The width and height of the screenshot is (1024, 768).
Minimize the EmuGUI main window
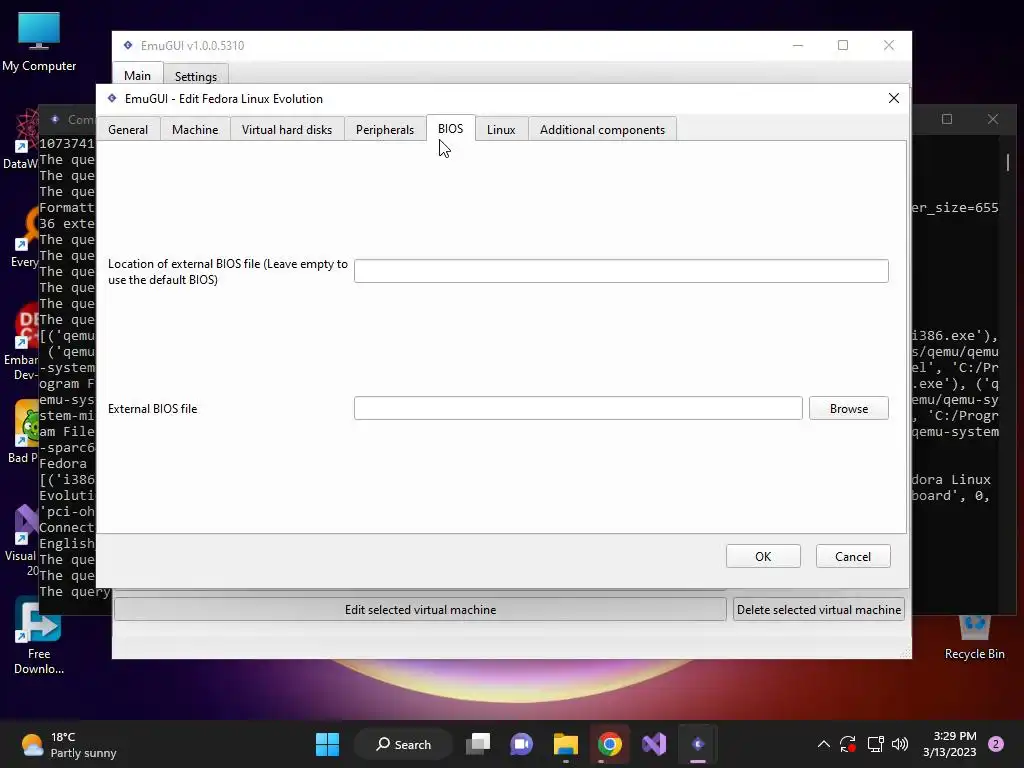click(798, 45)
